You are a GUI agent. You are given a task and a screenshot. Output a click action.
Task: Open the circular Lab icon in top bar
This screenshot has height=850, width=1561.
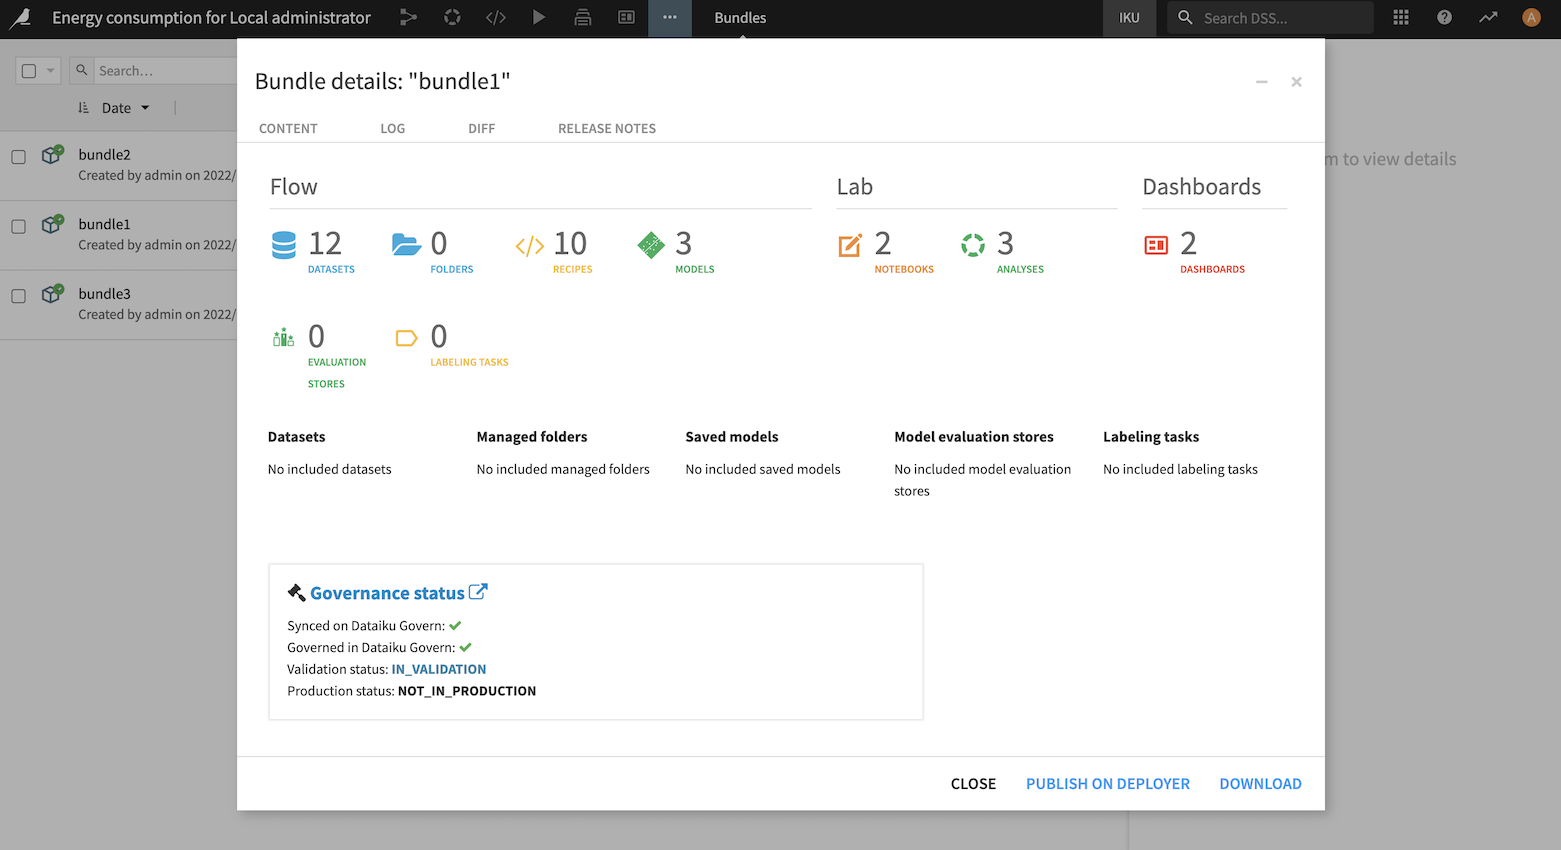click(x=452, y=17)
